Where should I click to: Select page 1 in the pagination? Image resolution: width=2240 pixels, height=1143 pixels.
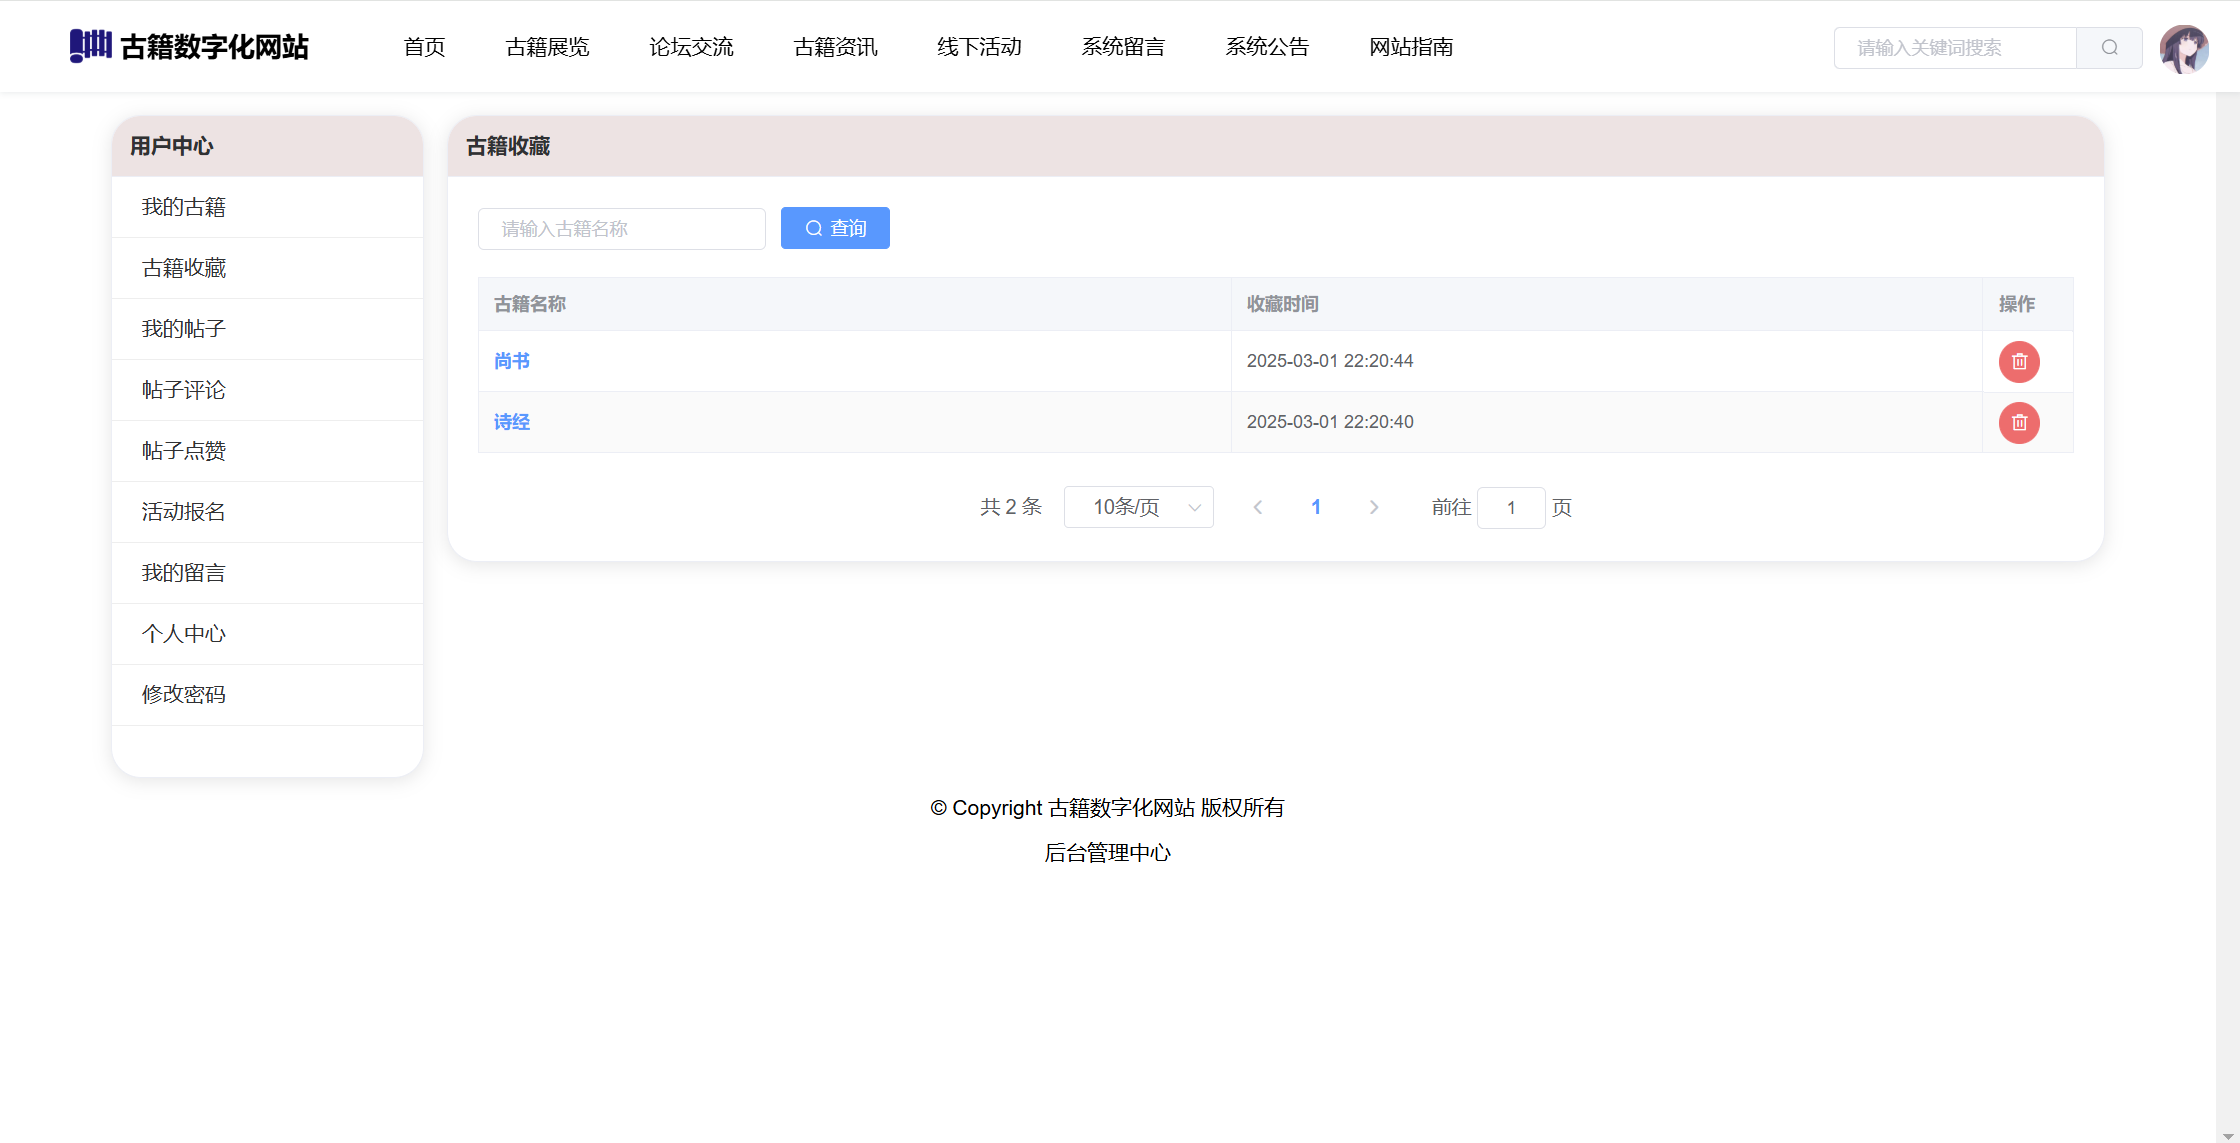pyautogui.click(x=1316, y=508)
